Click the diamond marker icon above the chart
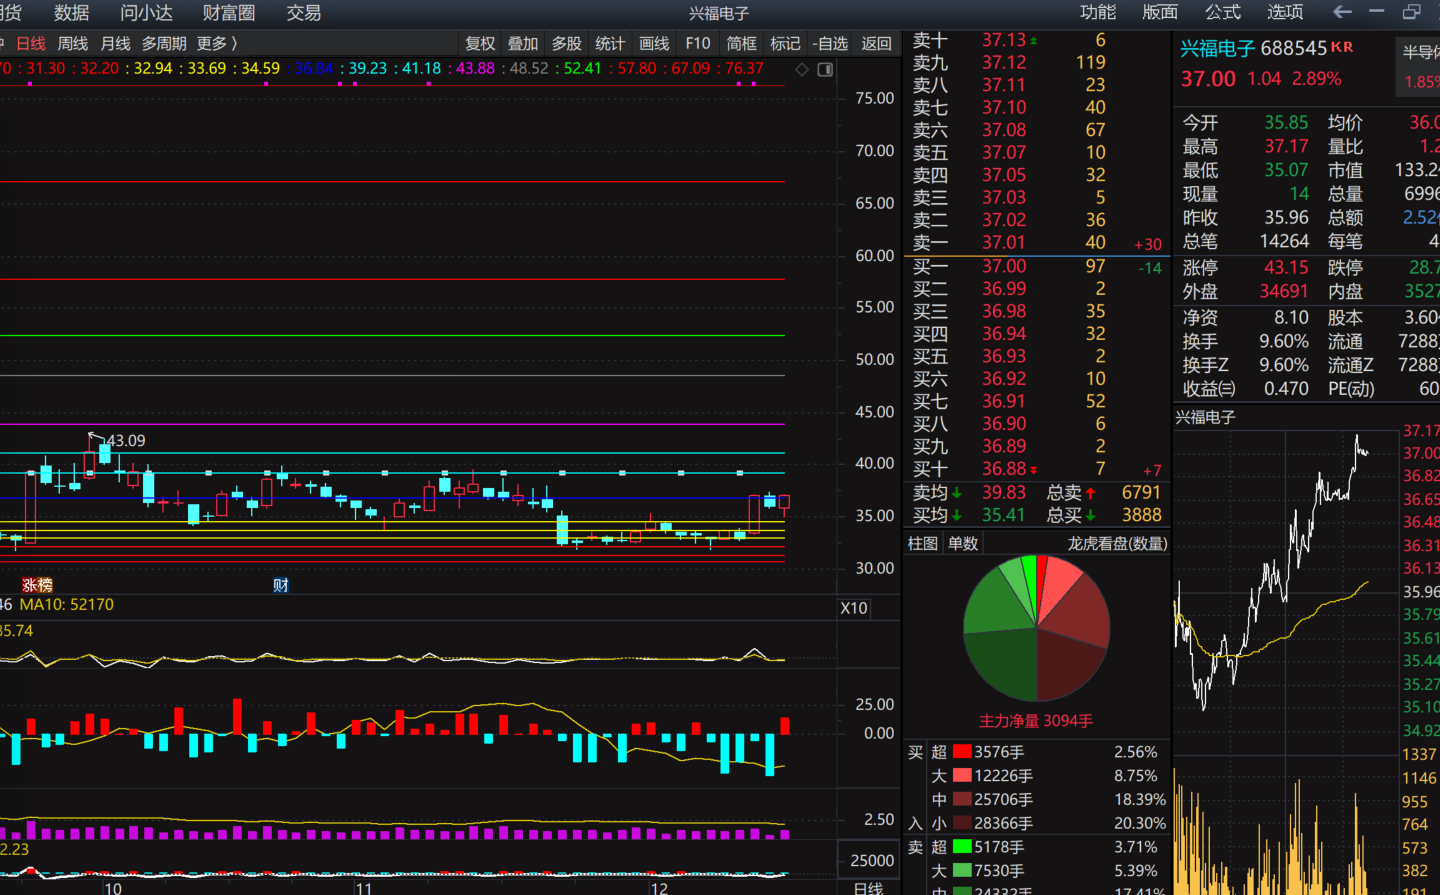 pos(802,69)
